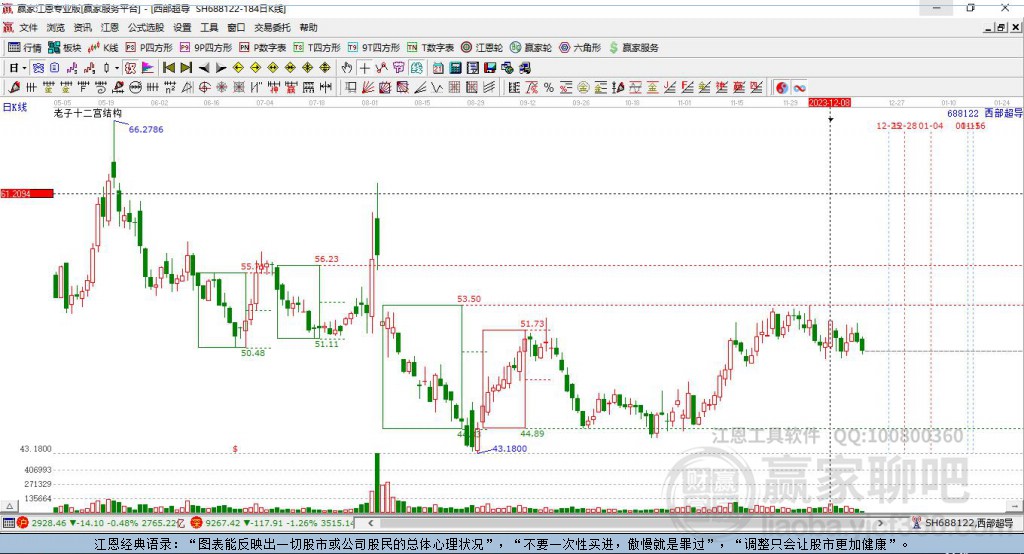Click the 老子十二宫结构 label
Image resolution: width=1024 pixels, height=554 pixels.
tap(88, 113)
